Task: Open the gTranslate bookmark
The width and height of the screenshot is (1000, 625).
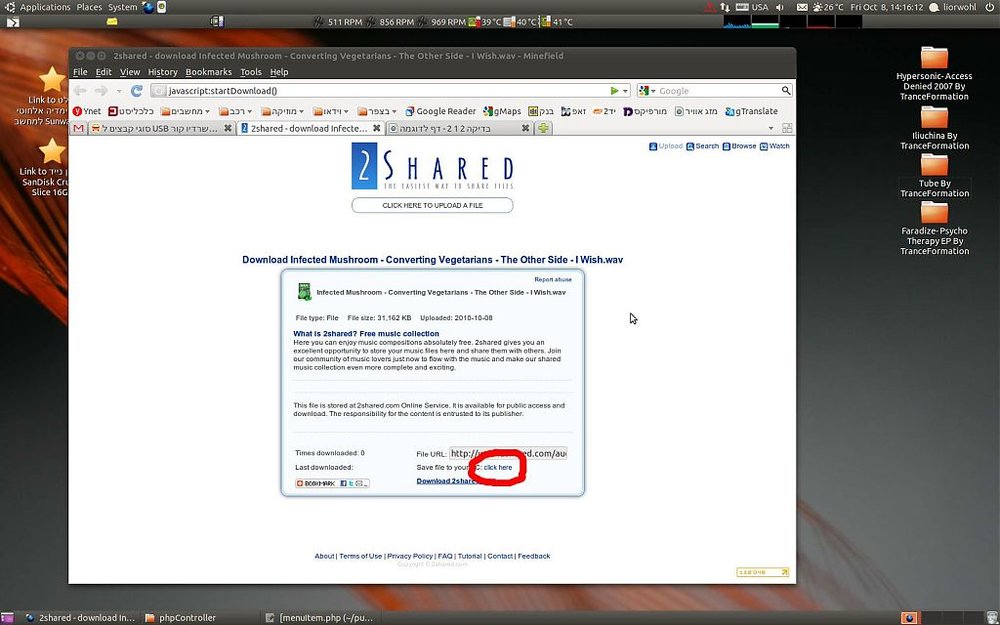Action: 751,111
